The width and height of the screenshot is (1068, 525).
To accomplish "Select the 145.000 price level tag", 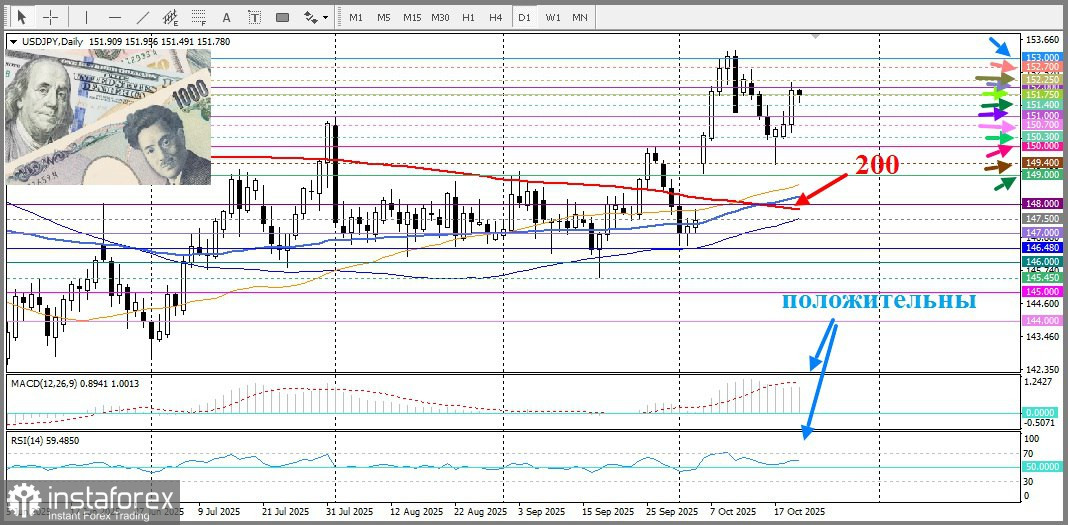I will [1041, 291].
